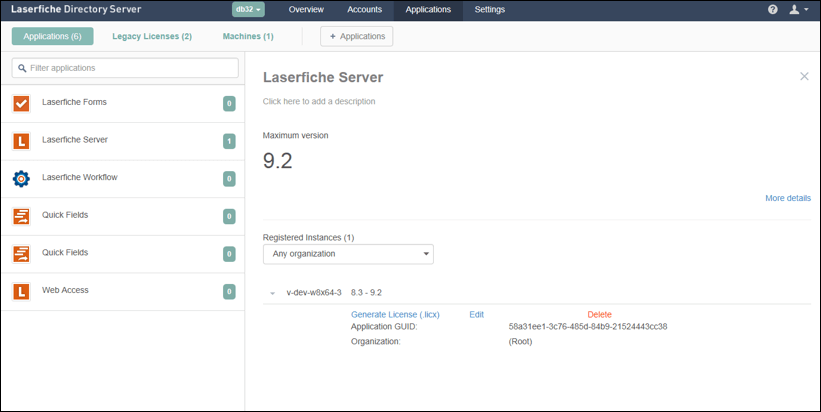Image resolution: width=821 pixels, height=412 pixels.
Task: Click the Web Access L icon
Action: tap(21, 292)
